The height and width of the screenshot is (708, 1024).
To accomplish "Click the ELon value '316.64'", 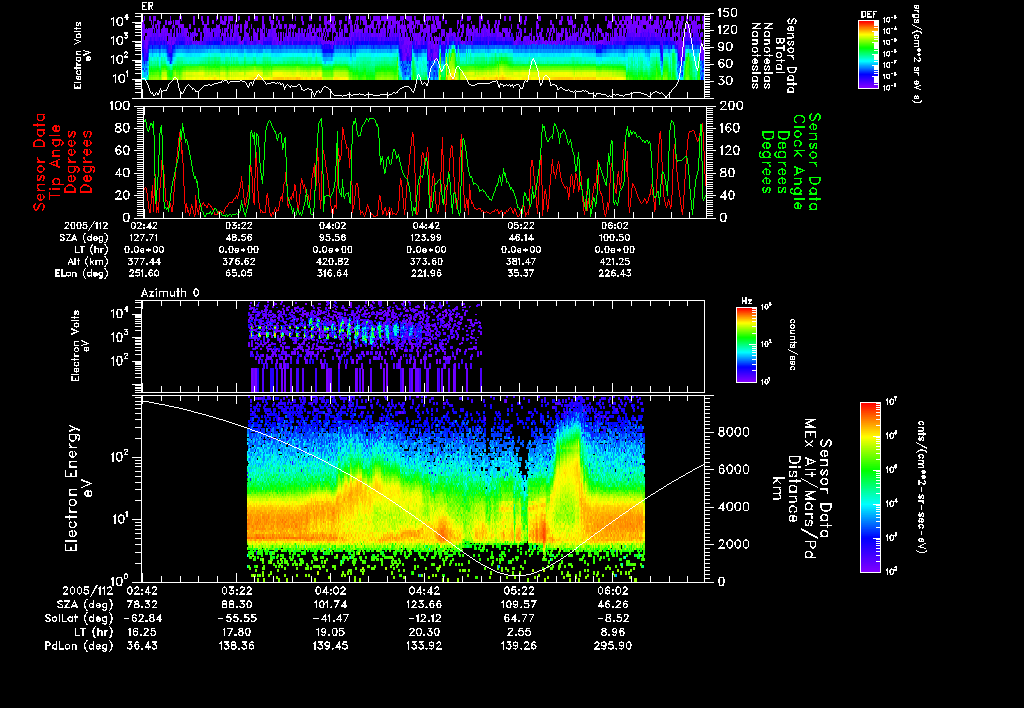I will (332, 274).
